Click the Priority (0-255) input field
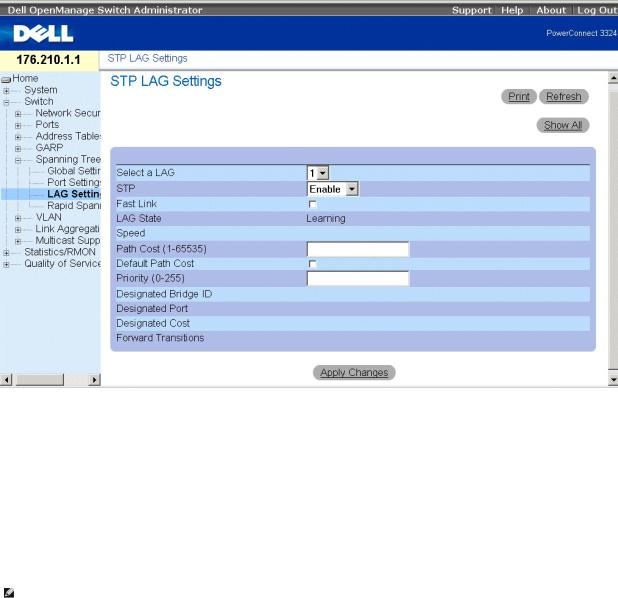Screen dimensions: 618x598 [x=358, y=278]
